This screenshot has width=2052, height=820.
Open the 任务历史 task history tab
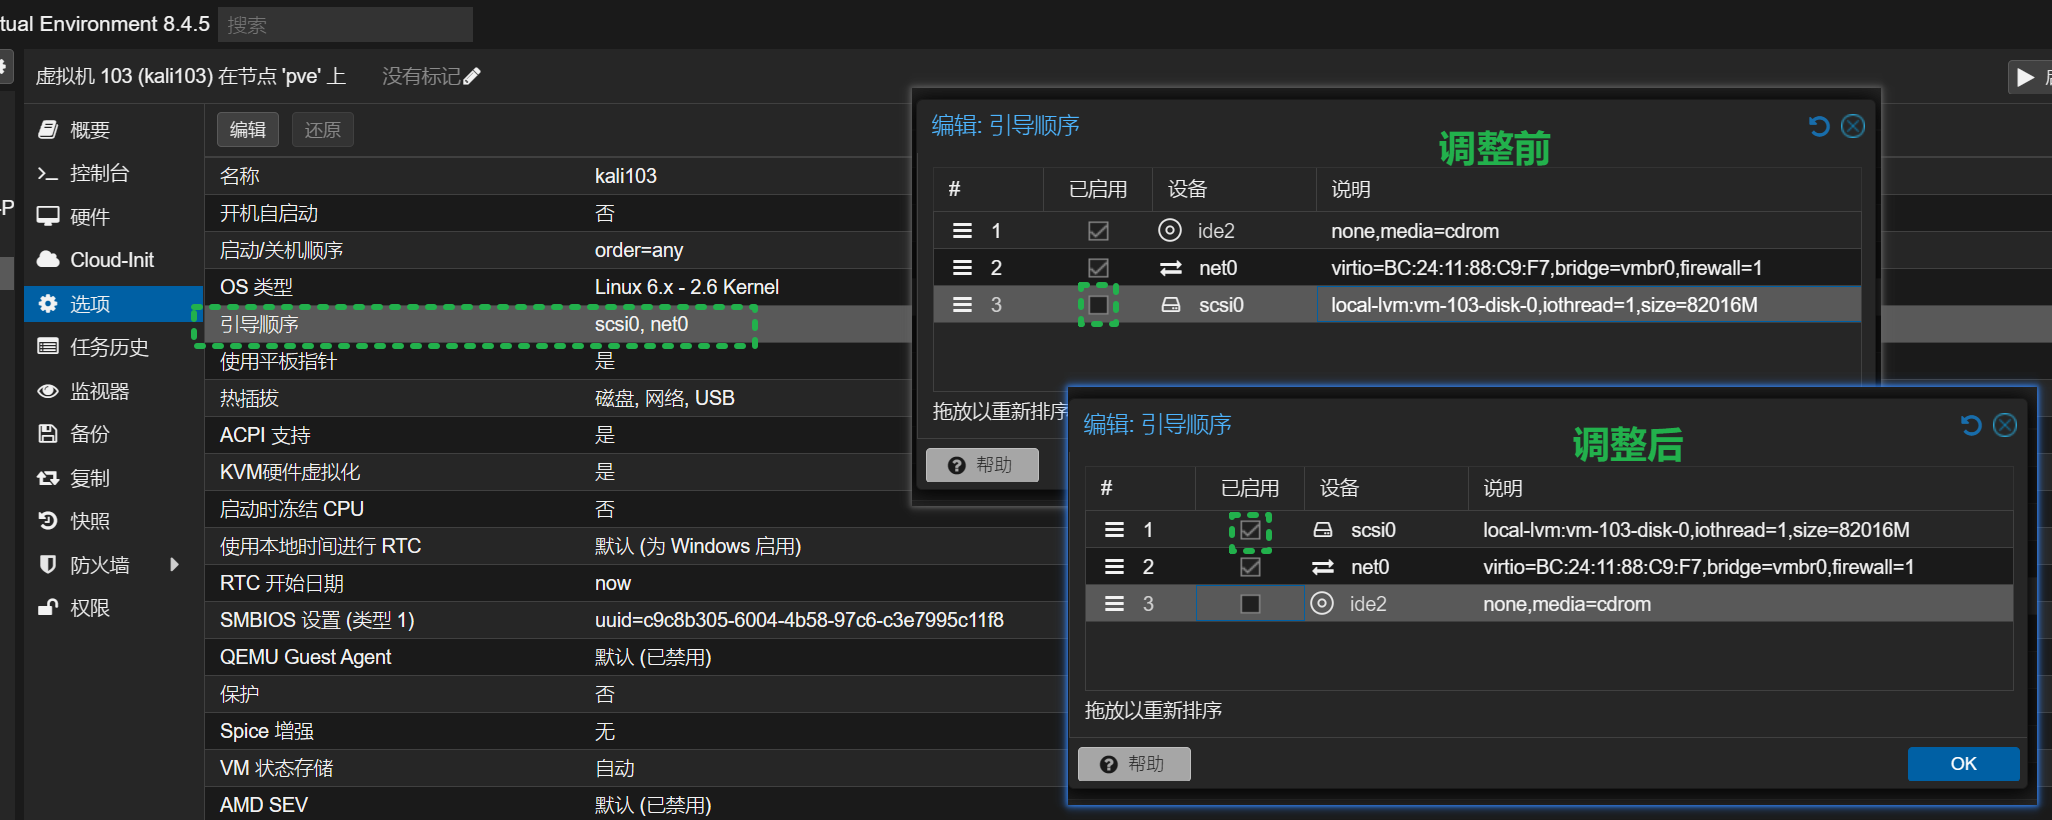[x=112, y=347]
